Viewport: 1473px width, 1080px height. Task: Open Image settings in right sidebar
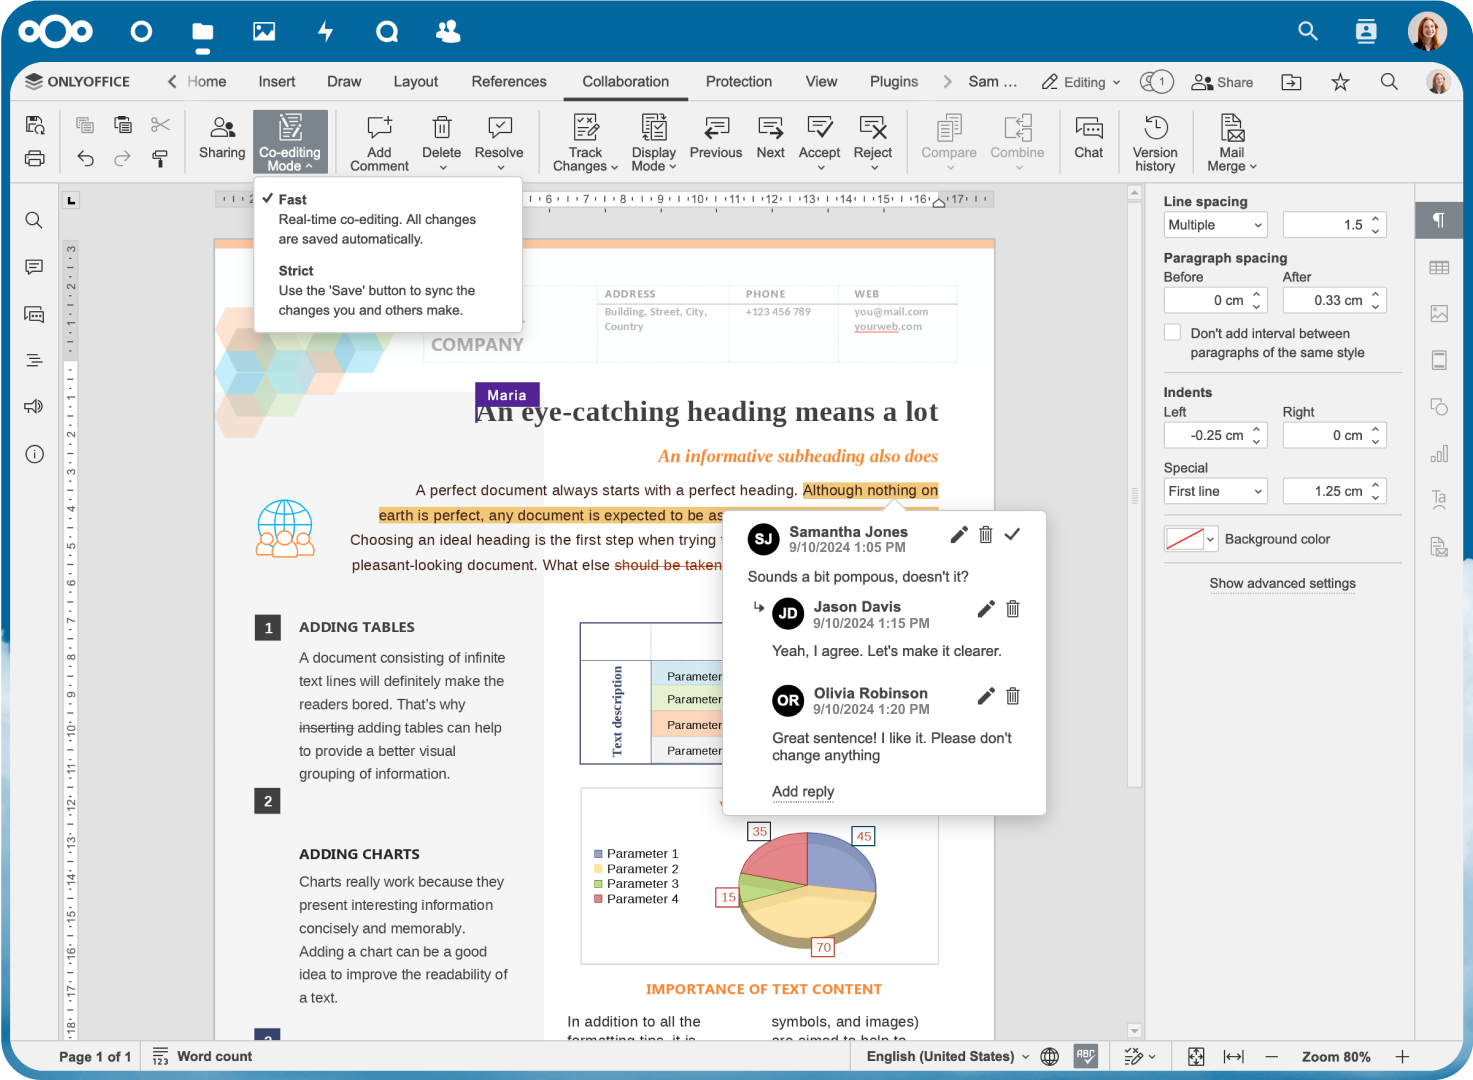point(1438,313)
